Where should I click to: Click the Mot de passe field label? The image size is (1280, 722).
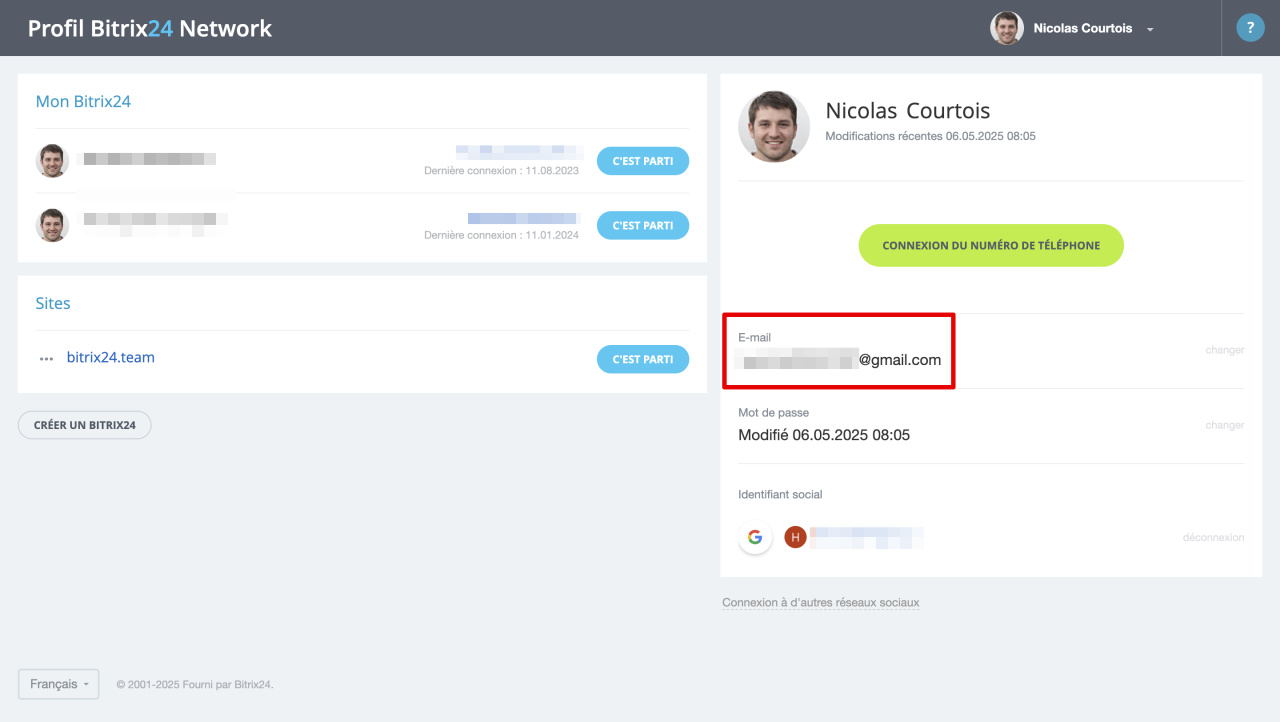pos(774,412)
